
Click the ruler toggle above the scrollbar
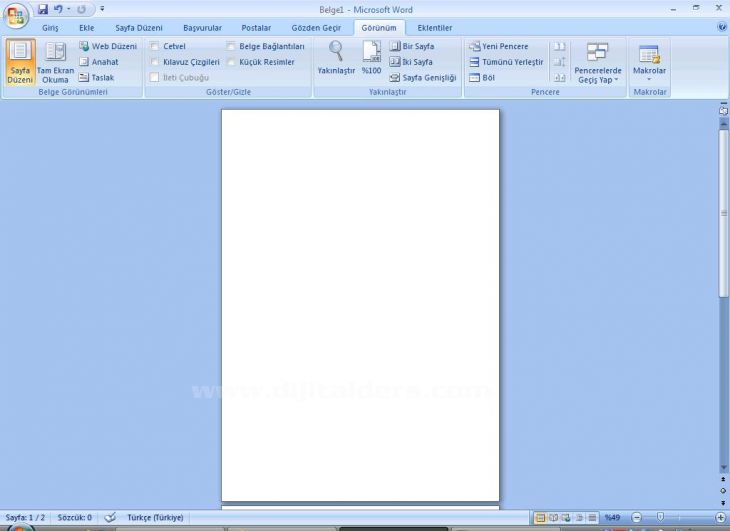[723, 110]
